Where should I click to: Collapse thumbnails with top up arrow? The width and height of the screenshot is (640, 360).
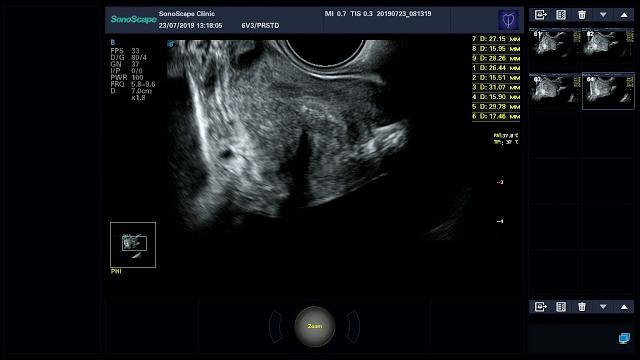pyautogui.click(x=624, y=15)
